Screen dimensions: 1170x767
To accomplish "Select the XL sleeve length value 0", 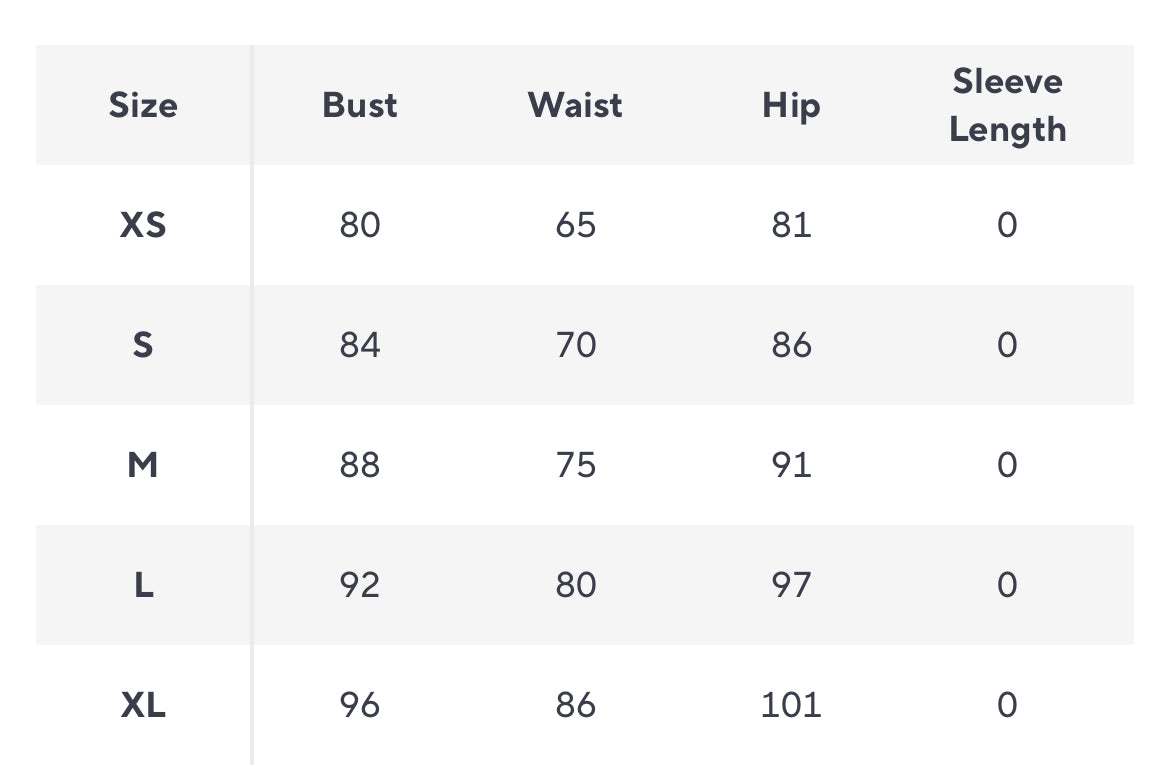I will 1007,705.
